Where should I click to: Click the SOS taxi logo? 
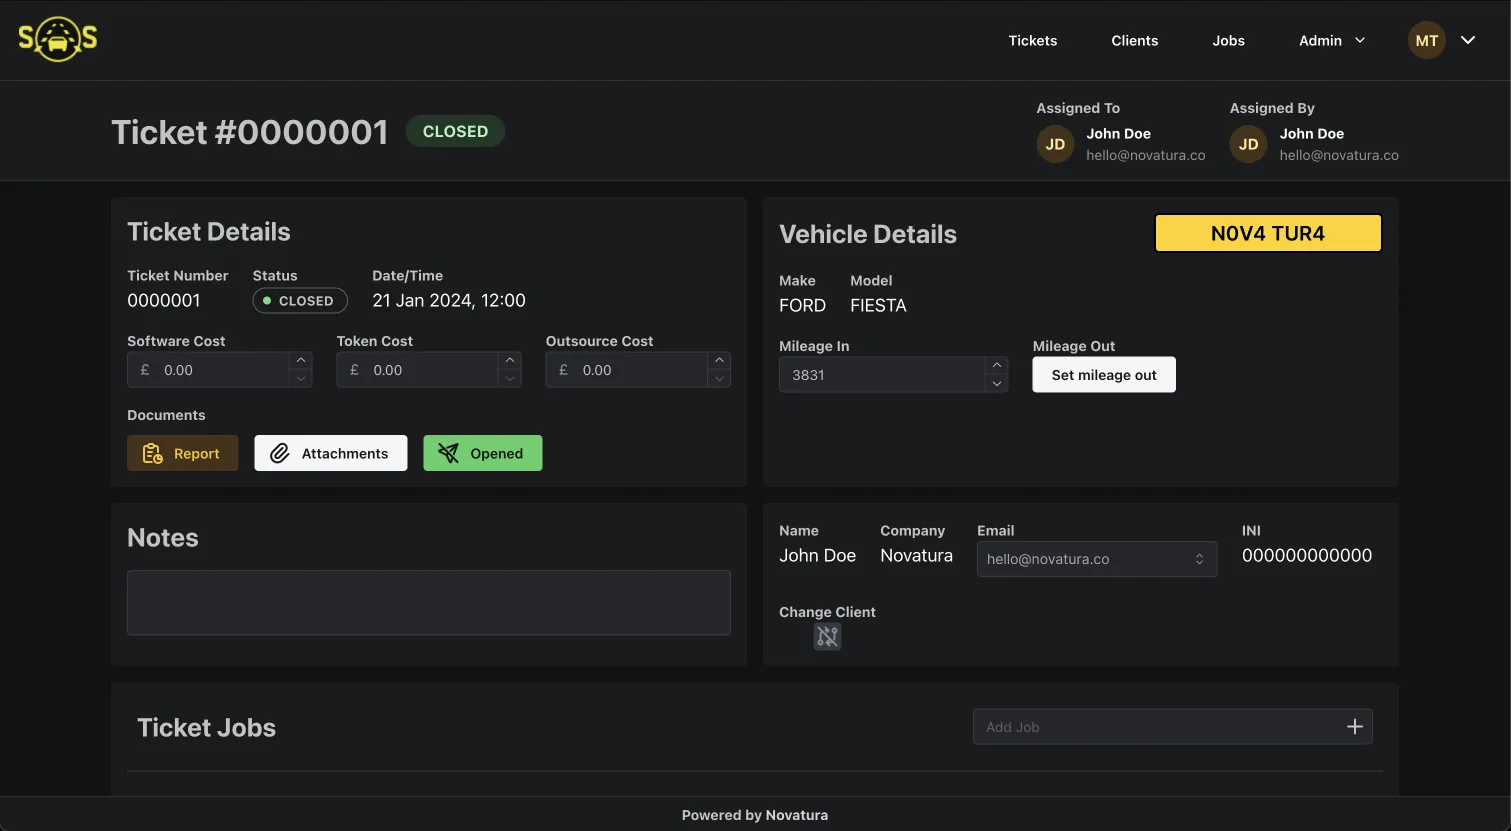click(57, 40)
